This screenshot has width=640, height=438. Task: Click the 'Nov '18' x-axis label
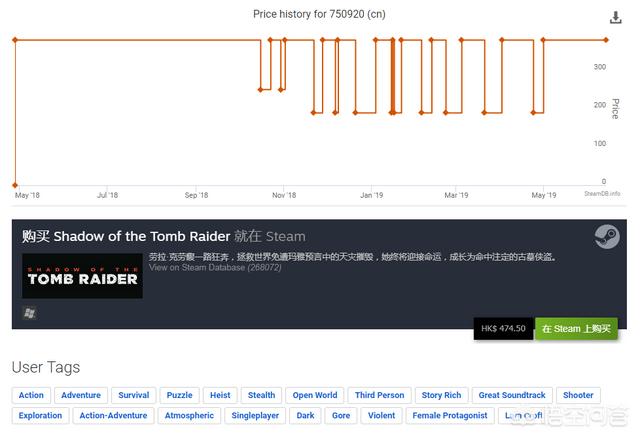point(284,196)
